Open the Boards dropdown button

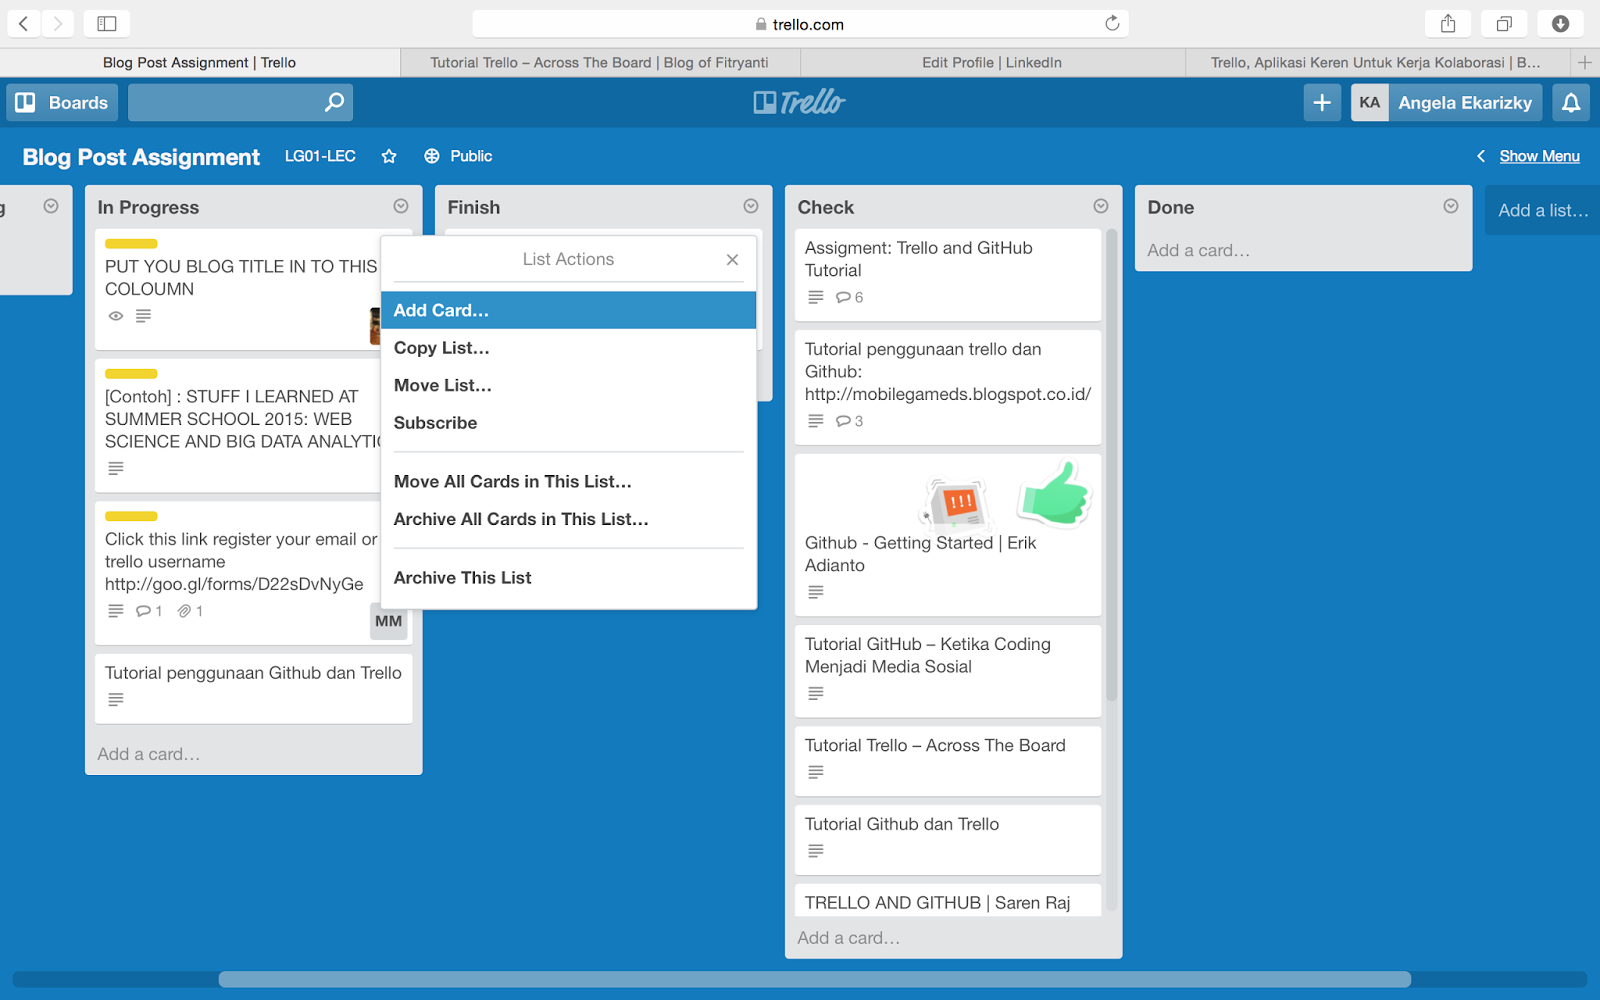[x=62, y=102]
